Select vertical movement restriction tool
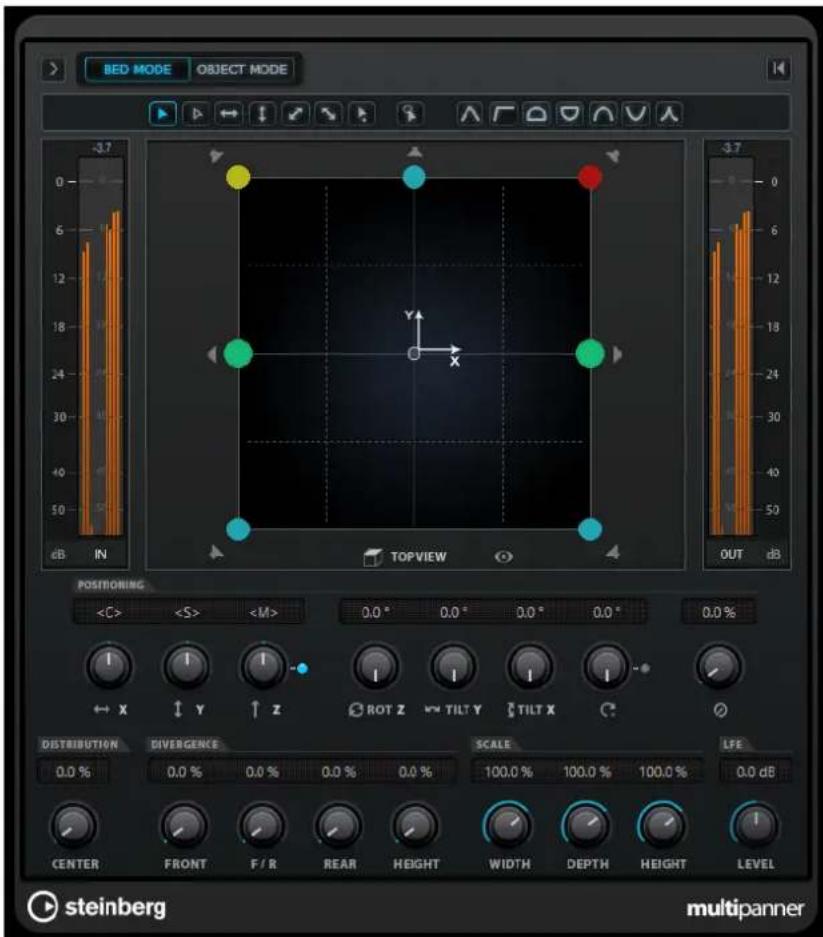 pos(262,114)
